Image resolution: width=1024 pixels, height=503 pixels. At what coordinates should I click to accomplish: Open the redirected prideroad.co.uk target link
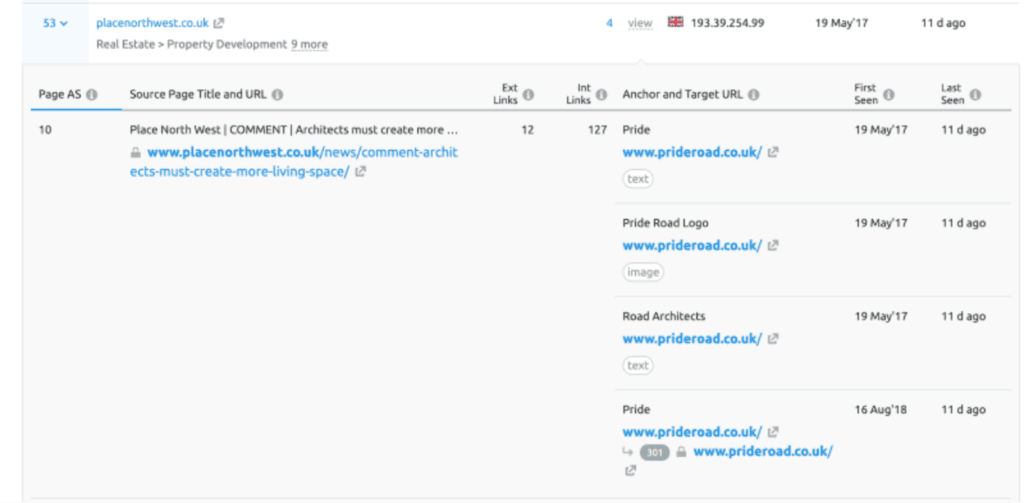click(763, 451)
